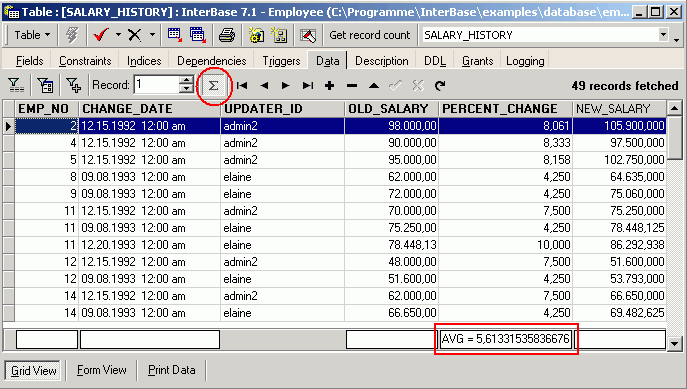
Task: Click the sparkle new table icon
Action: 279,35
